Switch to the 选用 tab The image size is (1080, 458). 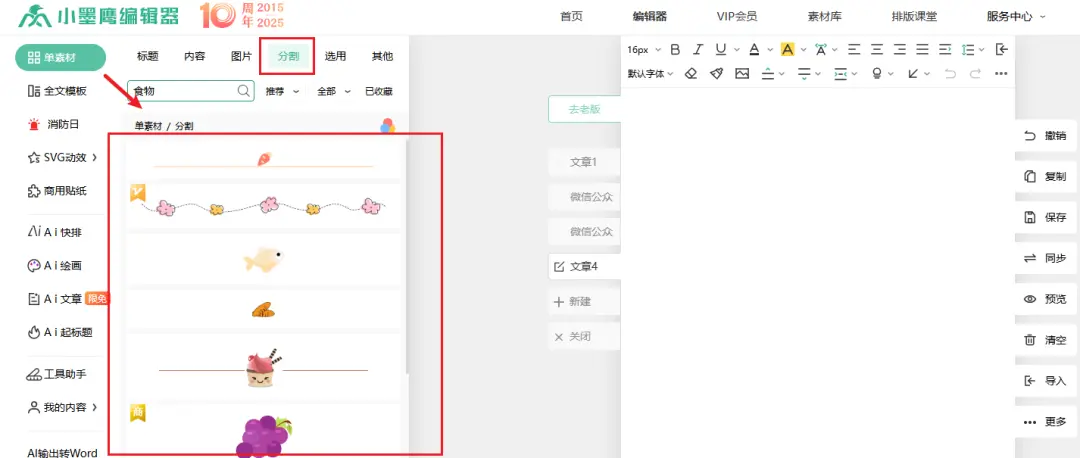(335, 56)
